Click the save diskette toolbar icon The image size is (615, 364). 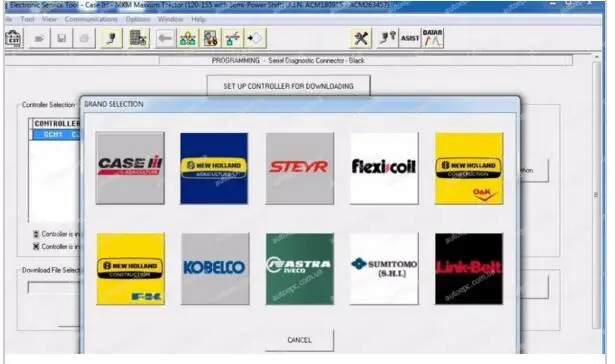tap(62, 38)
